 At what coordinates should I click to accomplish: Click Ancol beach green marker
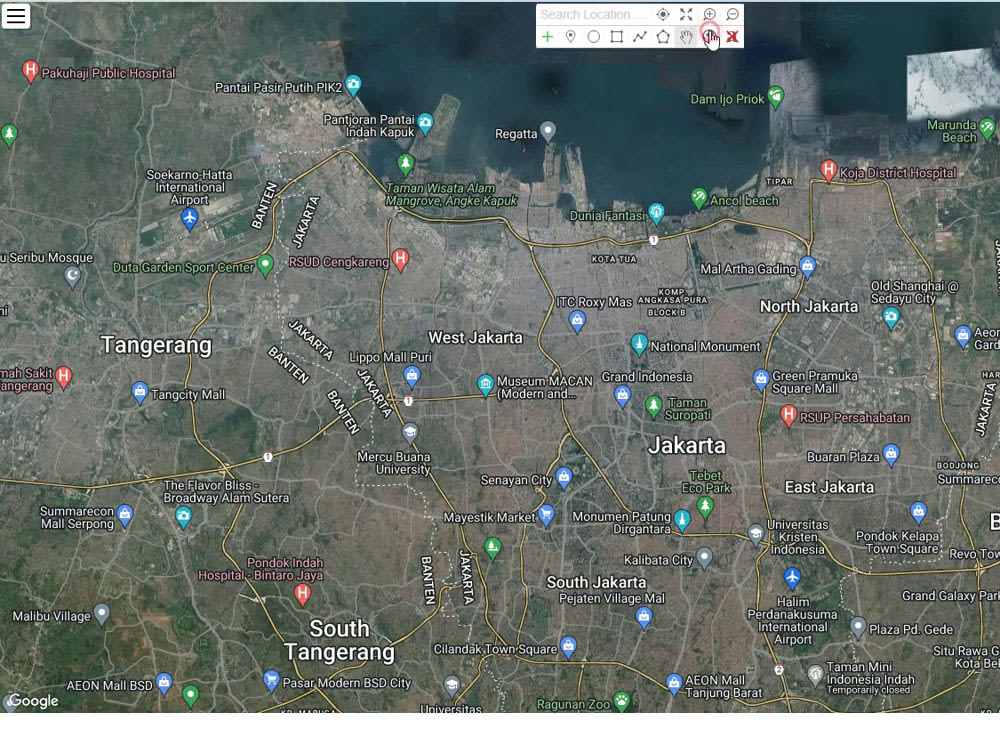coord(699,198)
